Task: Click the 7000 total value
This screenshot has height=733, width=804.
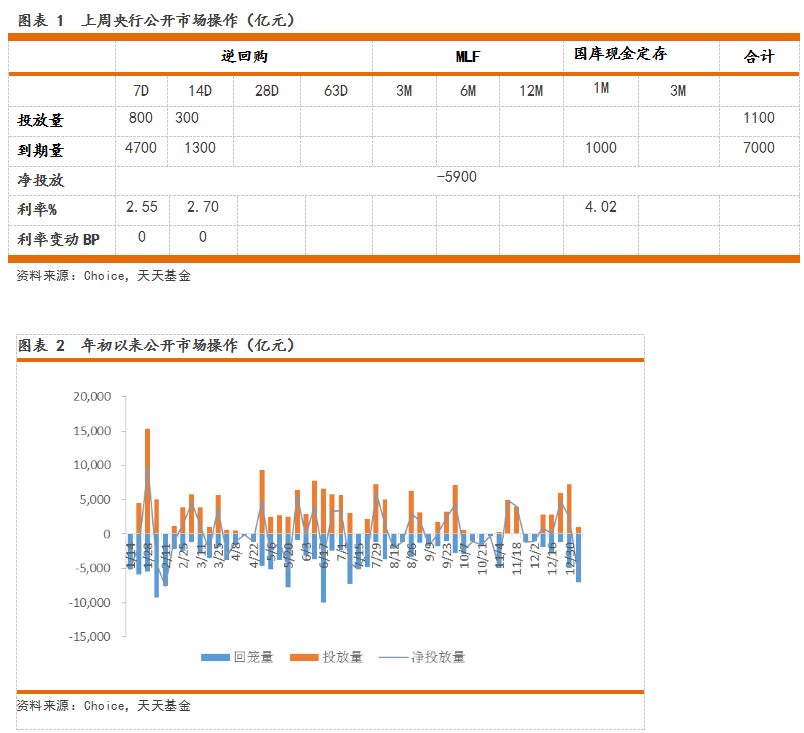Action: click(759, 148)
